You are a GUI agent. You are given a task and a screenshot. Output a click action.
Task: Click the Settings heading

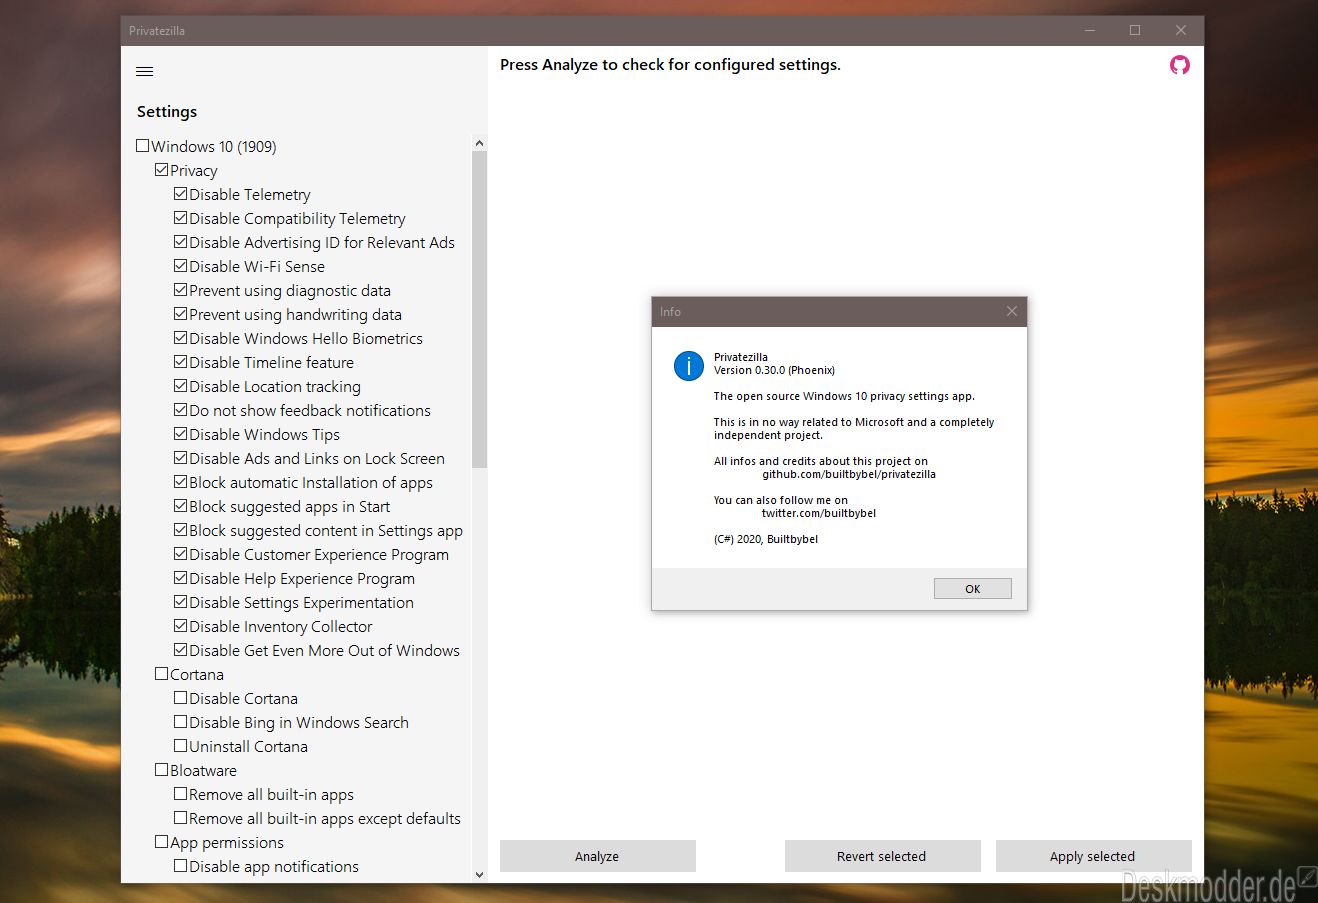pos(167,112)
